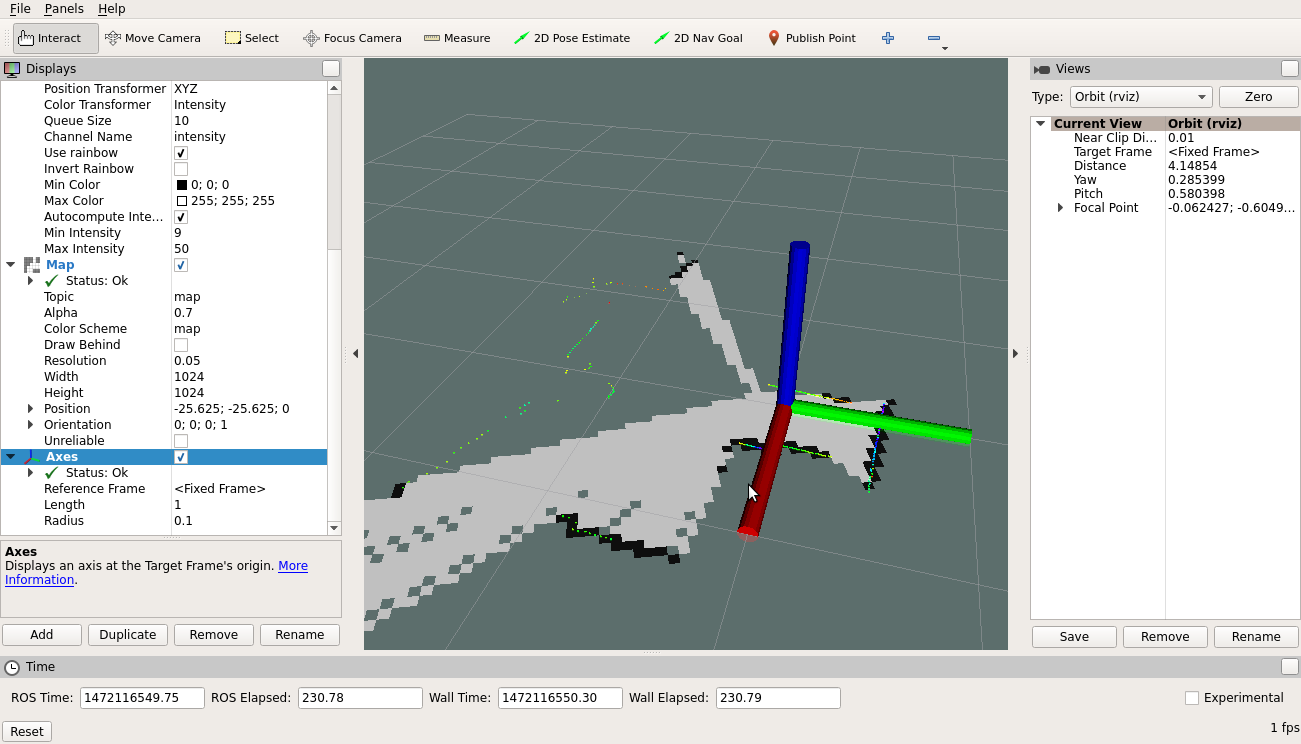Collapse the right panel with the arrow handle
Image resolution: width=1301 pixels, height=744 pixels.
[1015, 354]
